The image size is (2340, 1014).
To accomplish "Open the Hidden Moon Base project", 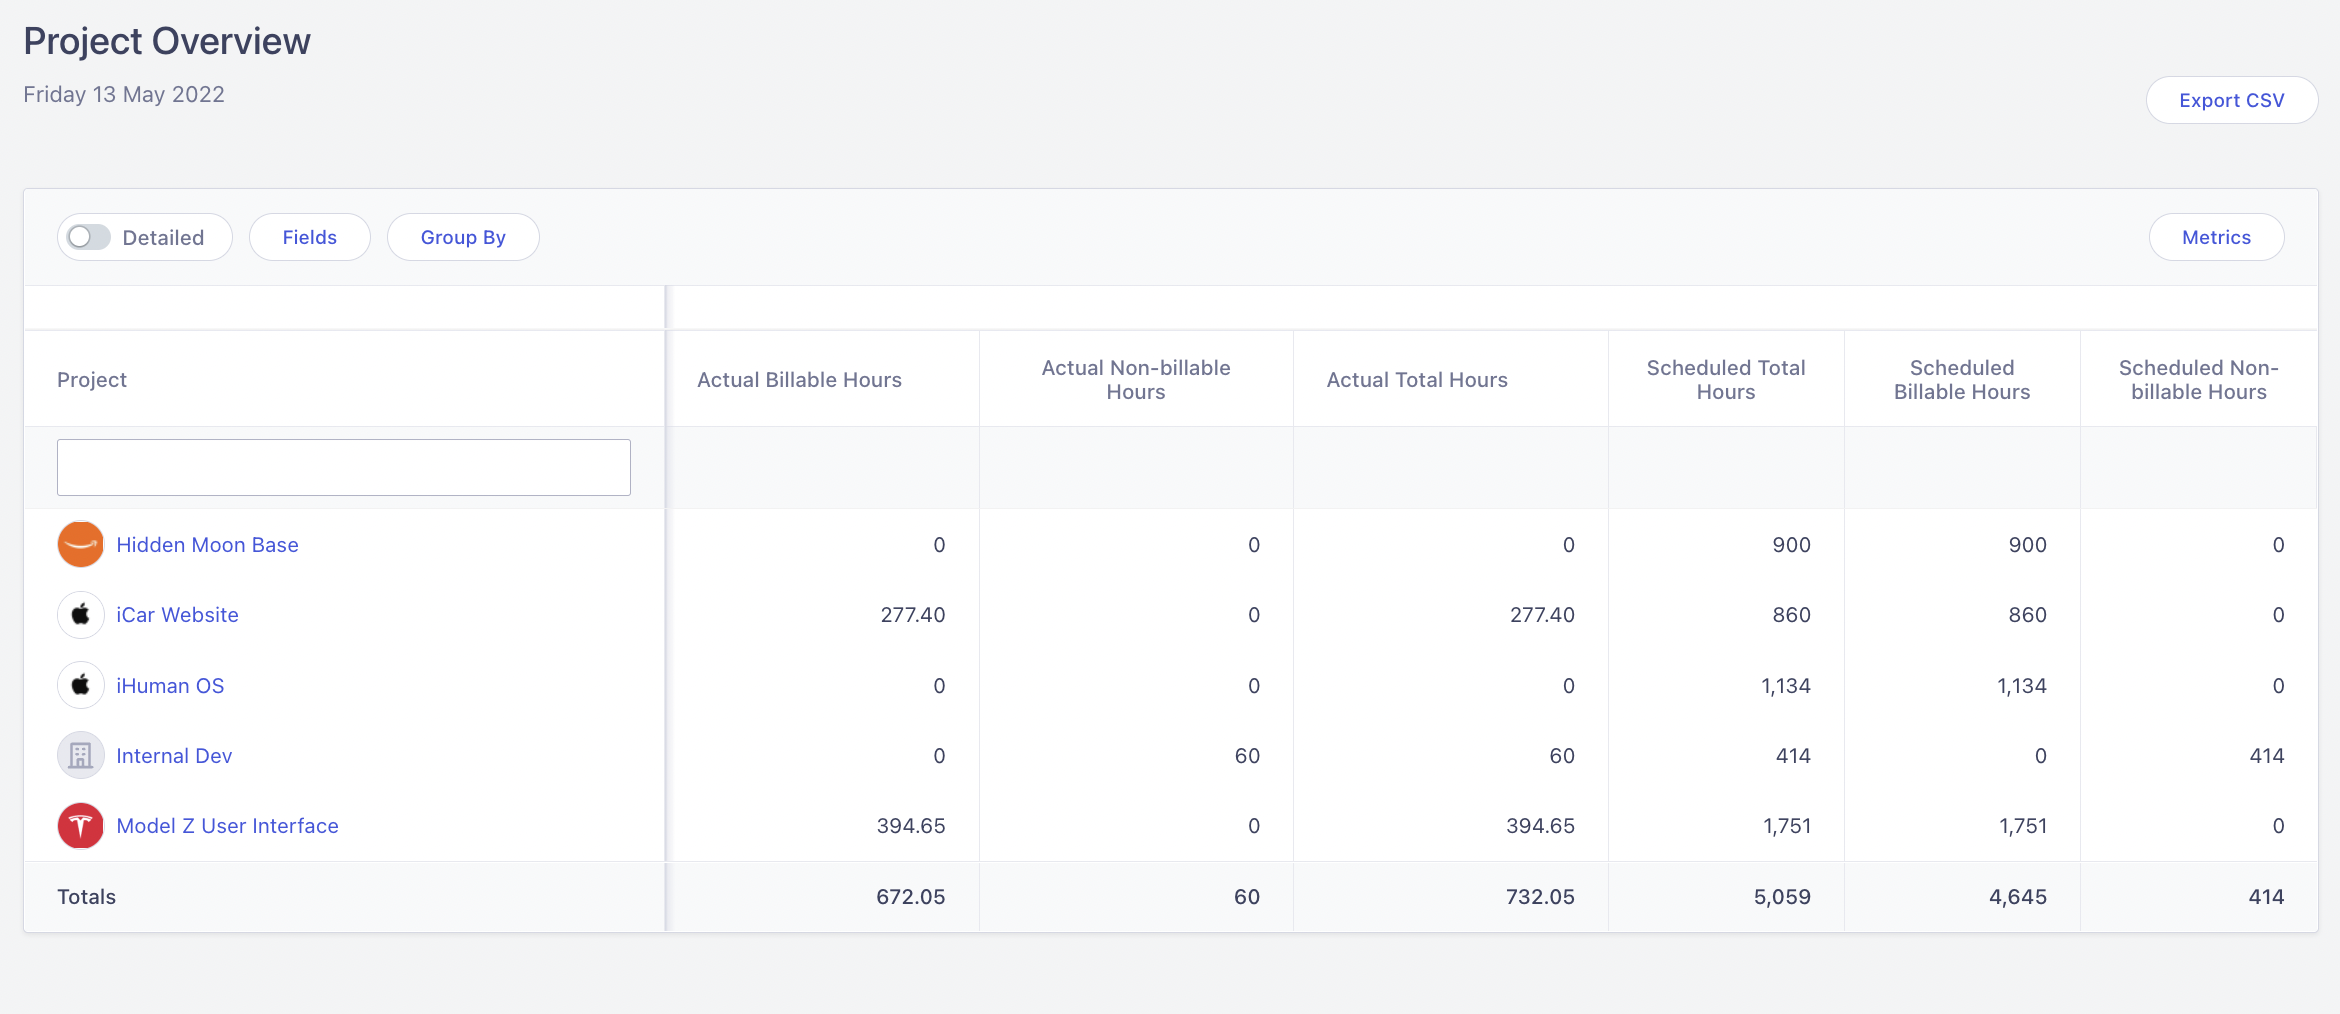I will (x=207, y=545).
